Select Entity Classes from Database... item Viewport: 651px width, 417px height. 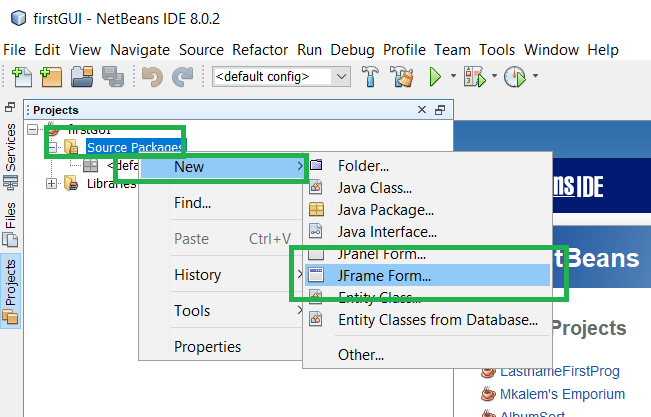pyautogui.click(x=428, y=320)
